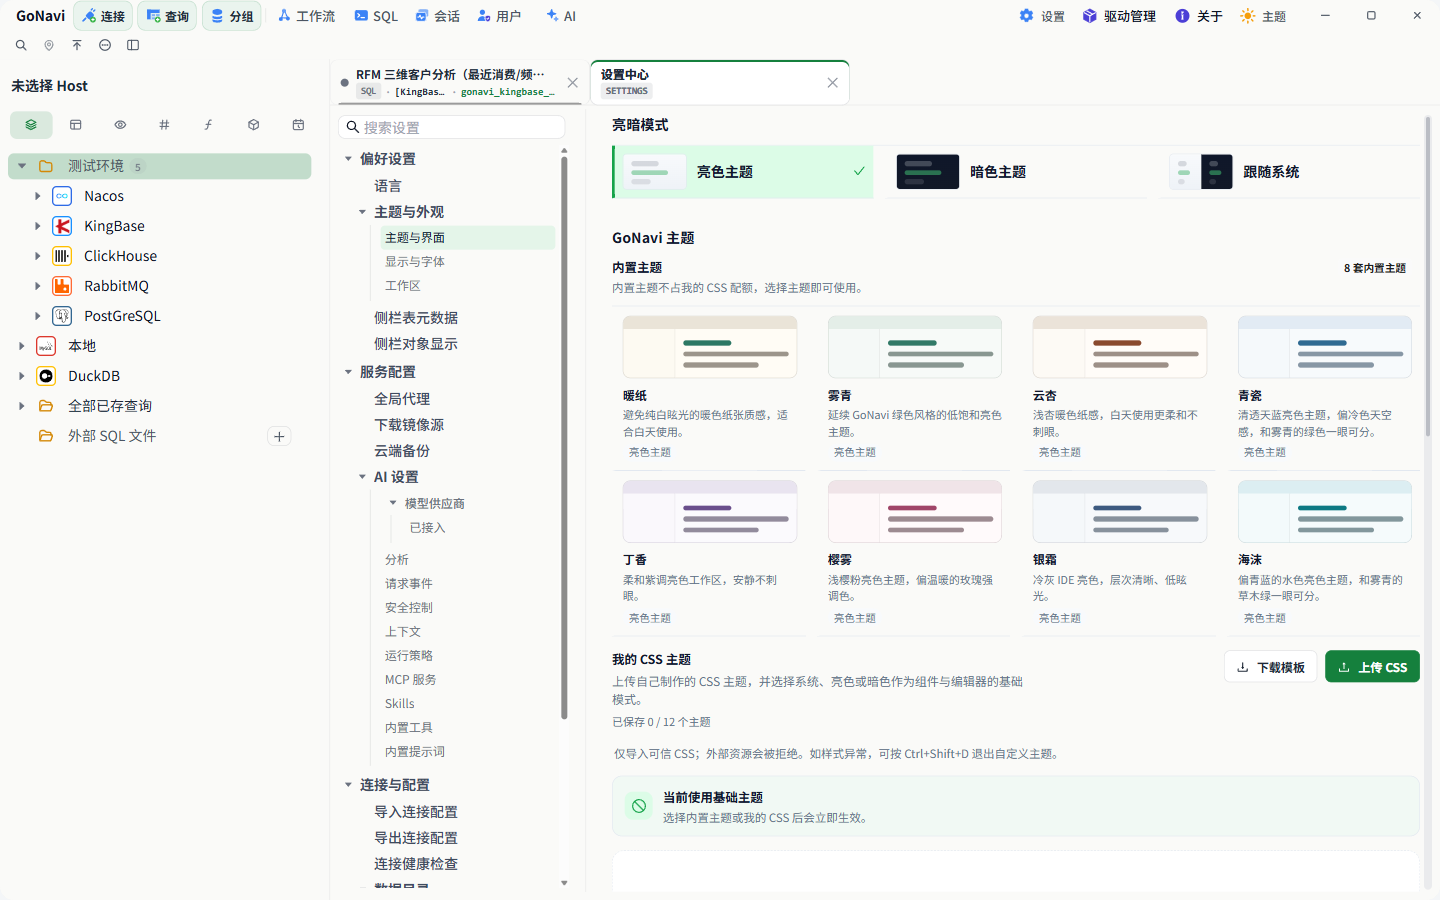Click the 上传 CSS button
This screenshot has height=900, width=1440.
[x=1372, y=667]
